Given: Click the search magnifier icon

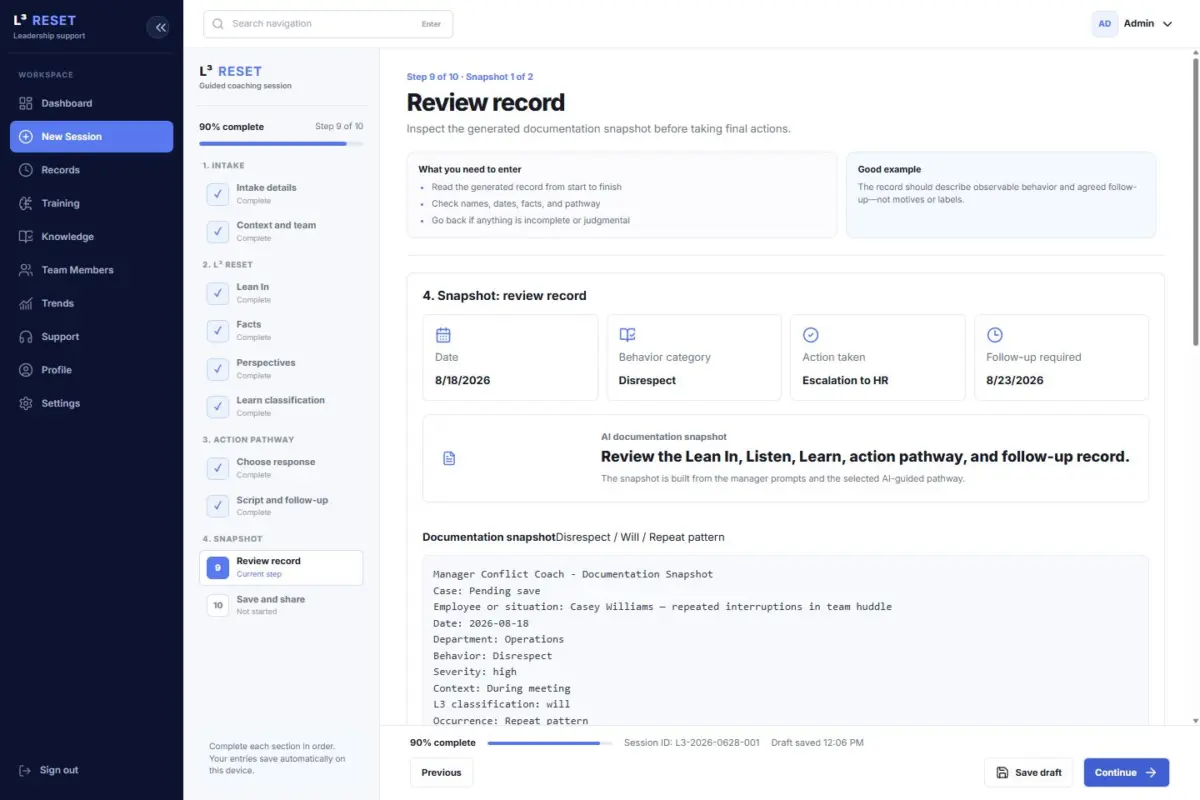Looking at the screenshot, I should click(218, 24).
